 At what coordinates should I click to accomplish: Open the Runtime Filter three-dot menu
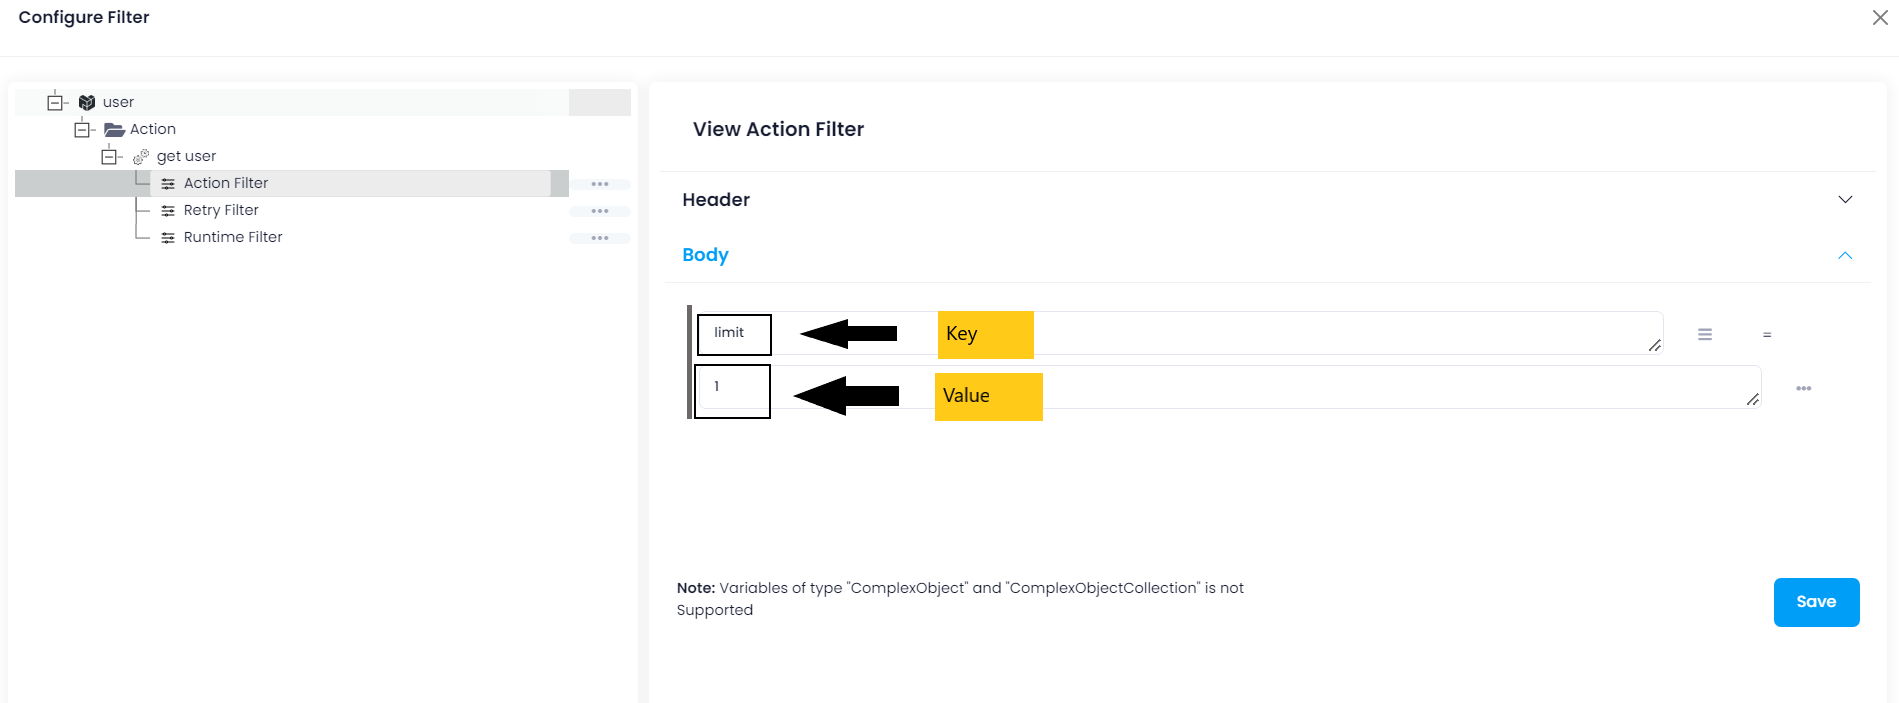(x=600, y=238)
